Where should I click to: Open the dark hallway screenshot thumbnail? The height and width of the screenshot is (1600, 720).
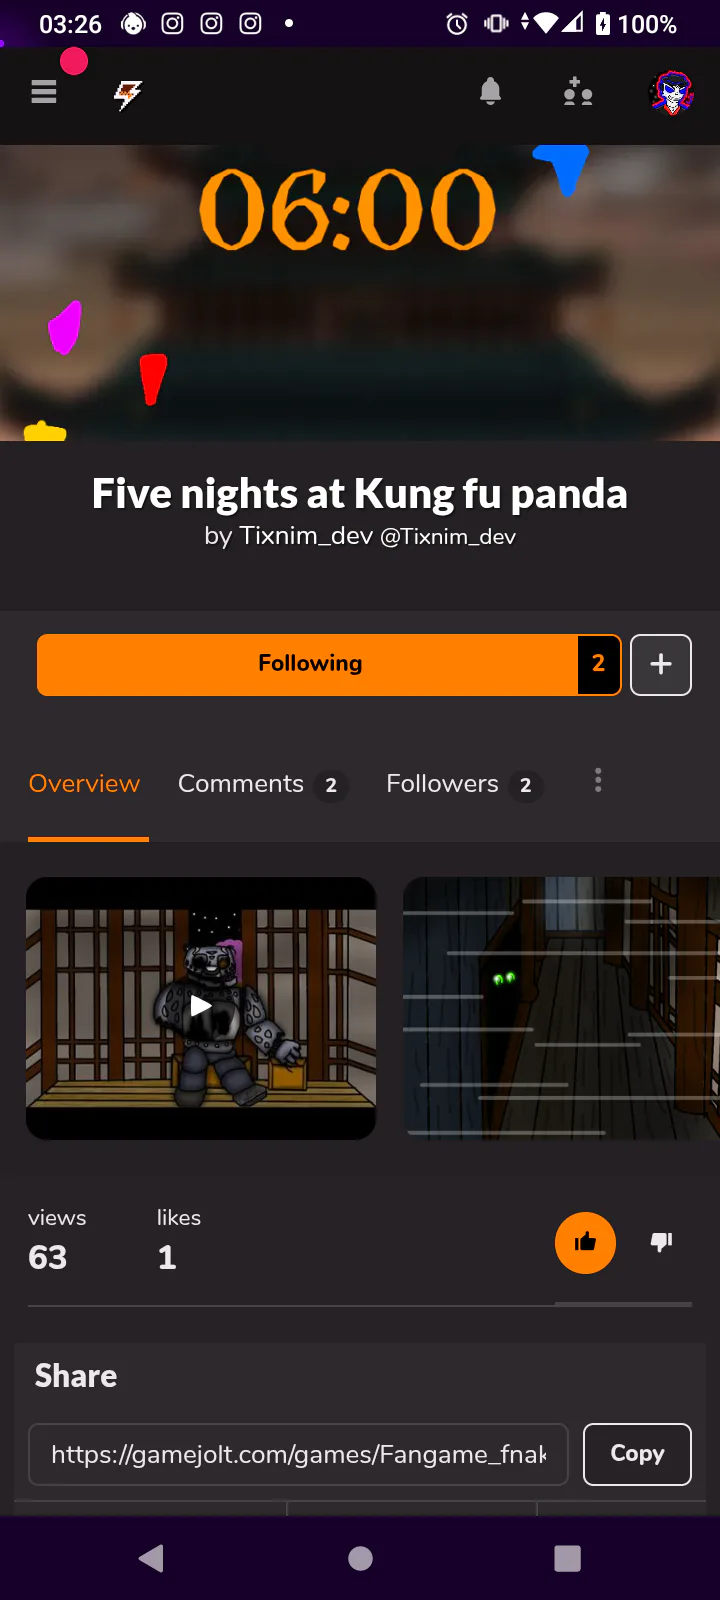[x=561, y=1008]
